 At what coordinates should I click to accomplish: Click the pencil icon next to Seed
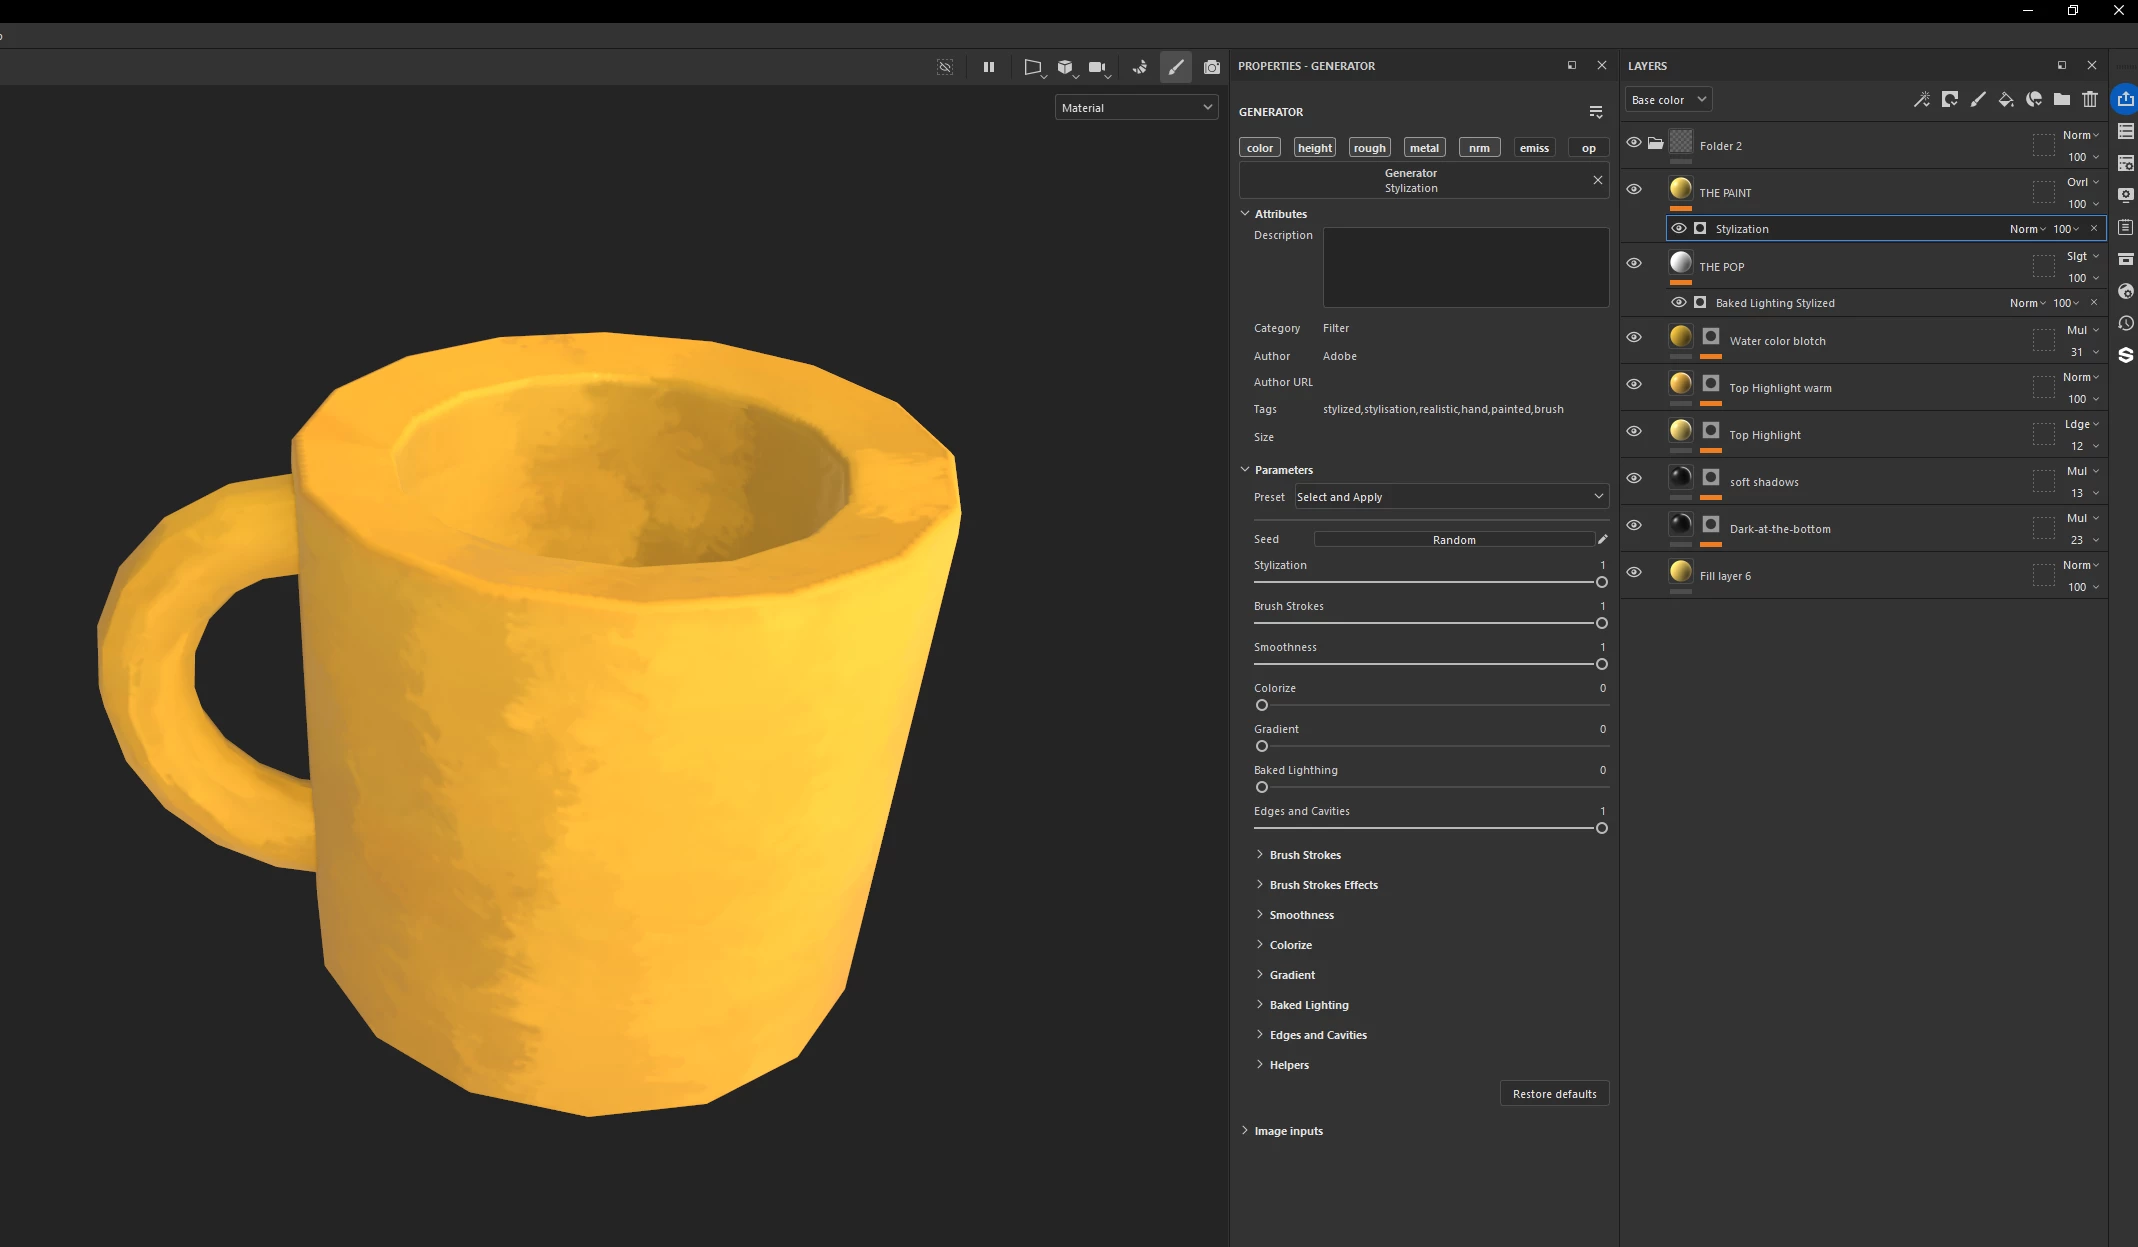pyautogui.click(x=1602, y=539)
